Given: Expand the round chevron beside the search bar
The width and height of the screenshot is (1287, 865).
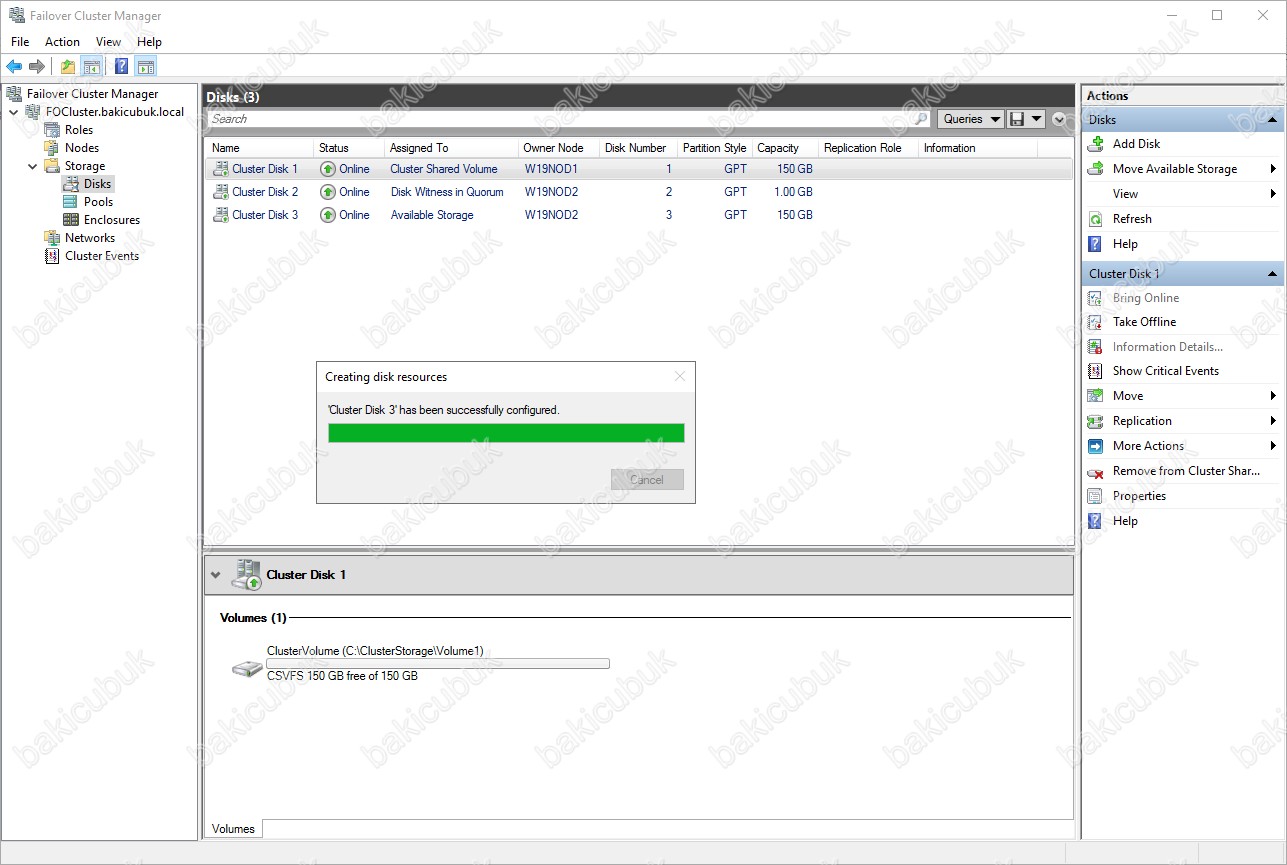Looking at the screenshot, I should click(1059, 119).
